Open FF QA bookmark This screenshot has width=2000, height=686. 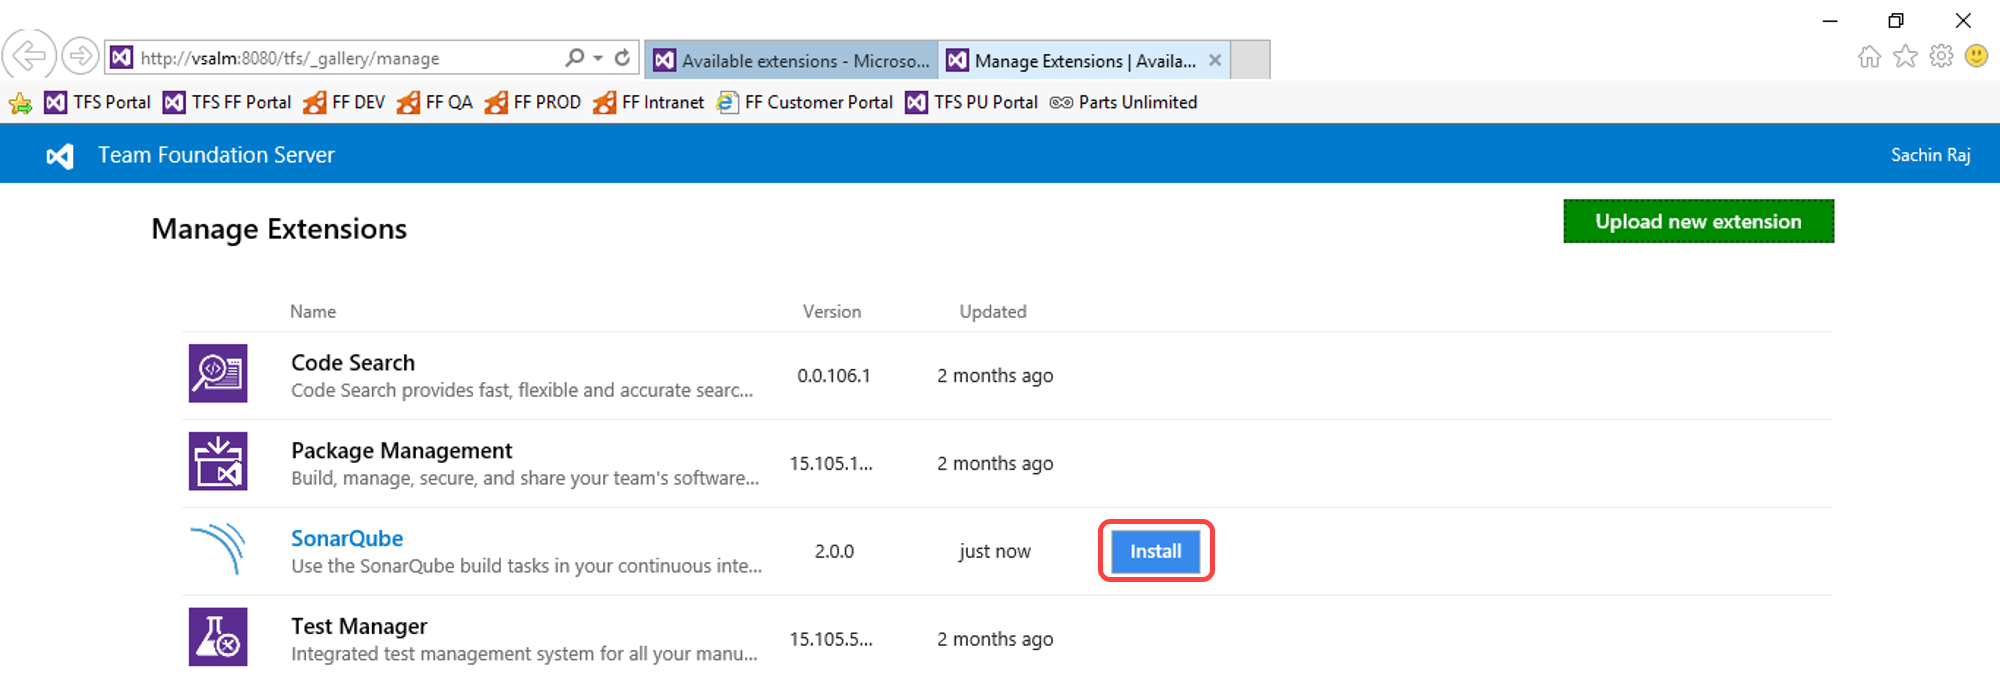pyautogui.click(x=435, y=102)
